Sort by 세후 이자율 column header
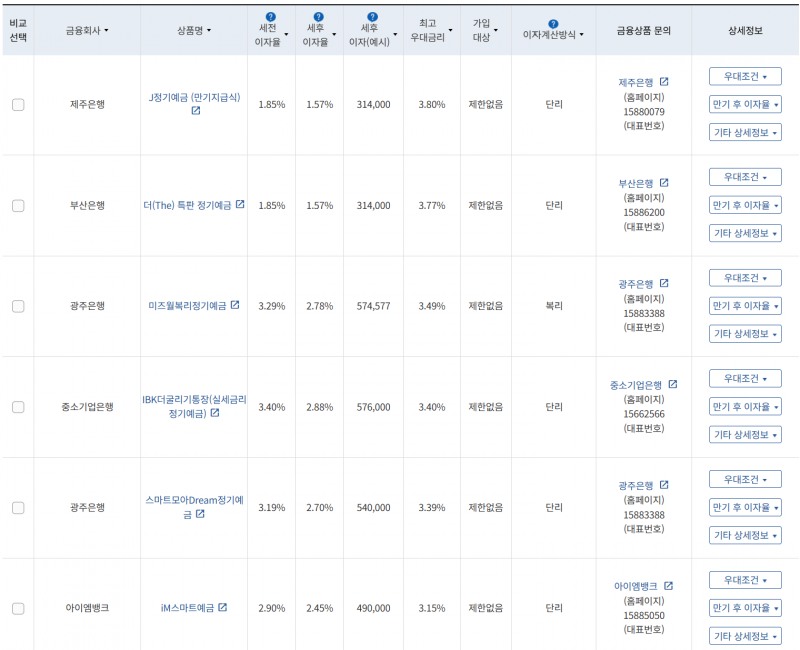 319,35
